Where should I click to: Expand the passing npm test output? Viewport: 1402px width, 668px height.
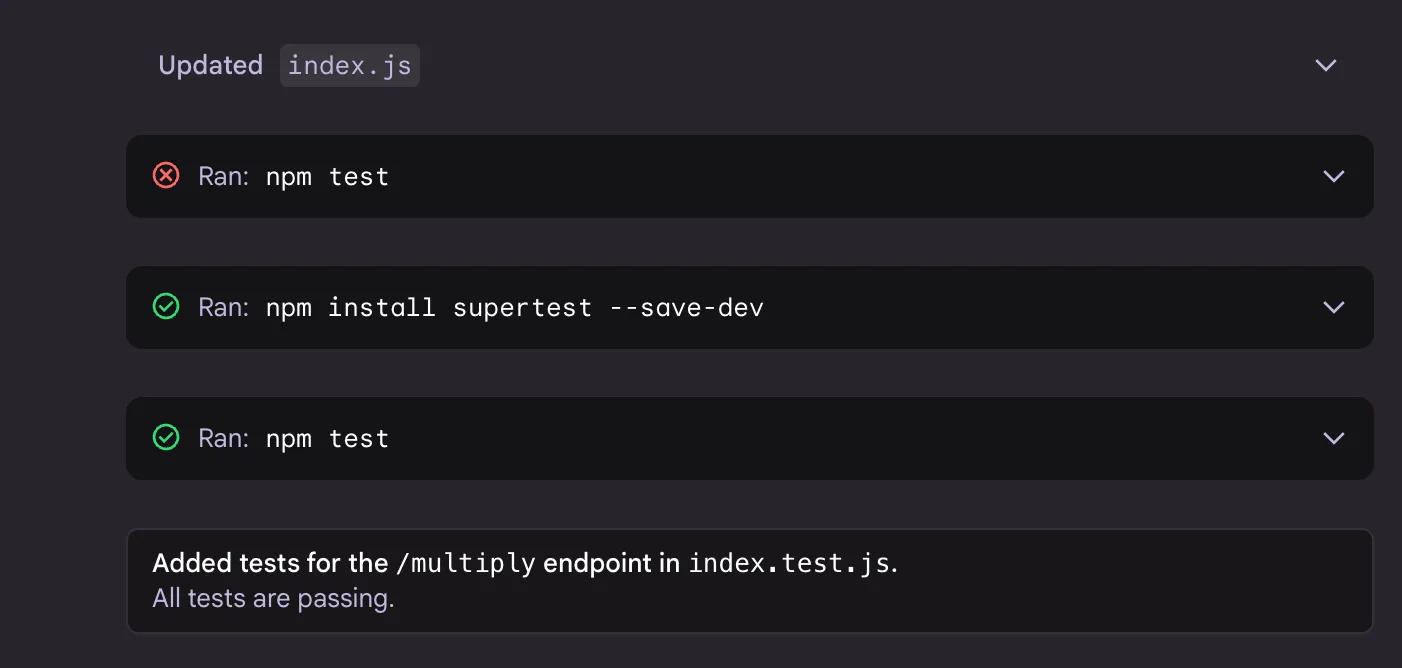(1334, 438)
